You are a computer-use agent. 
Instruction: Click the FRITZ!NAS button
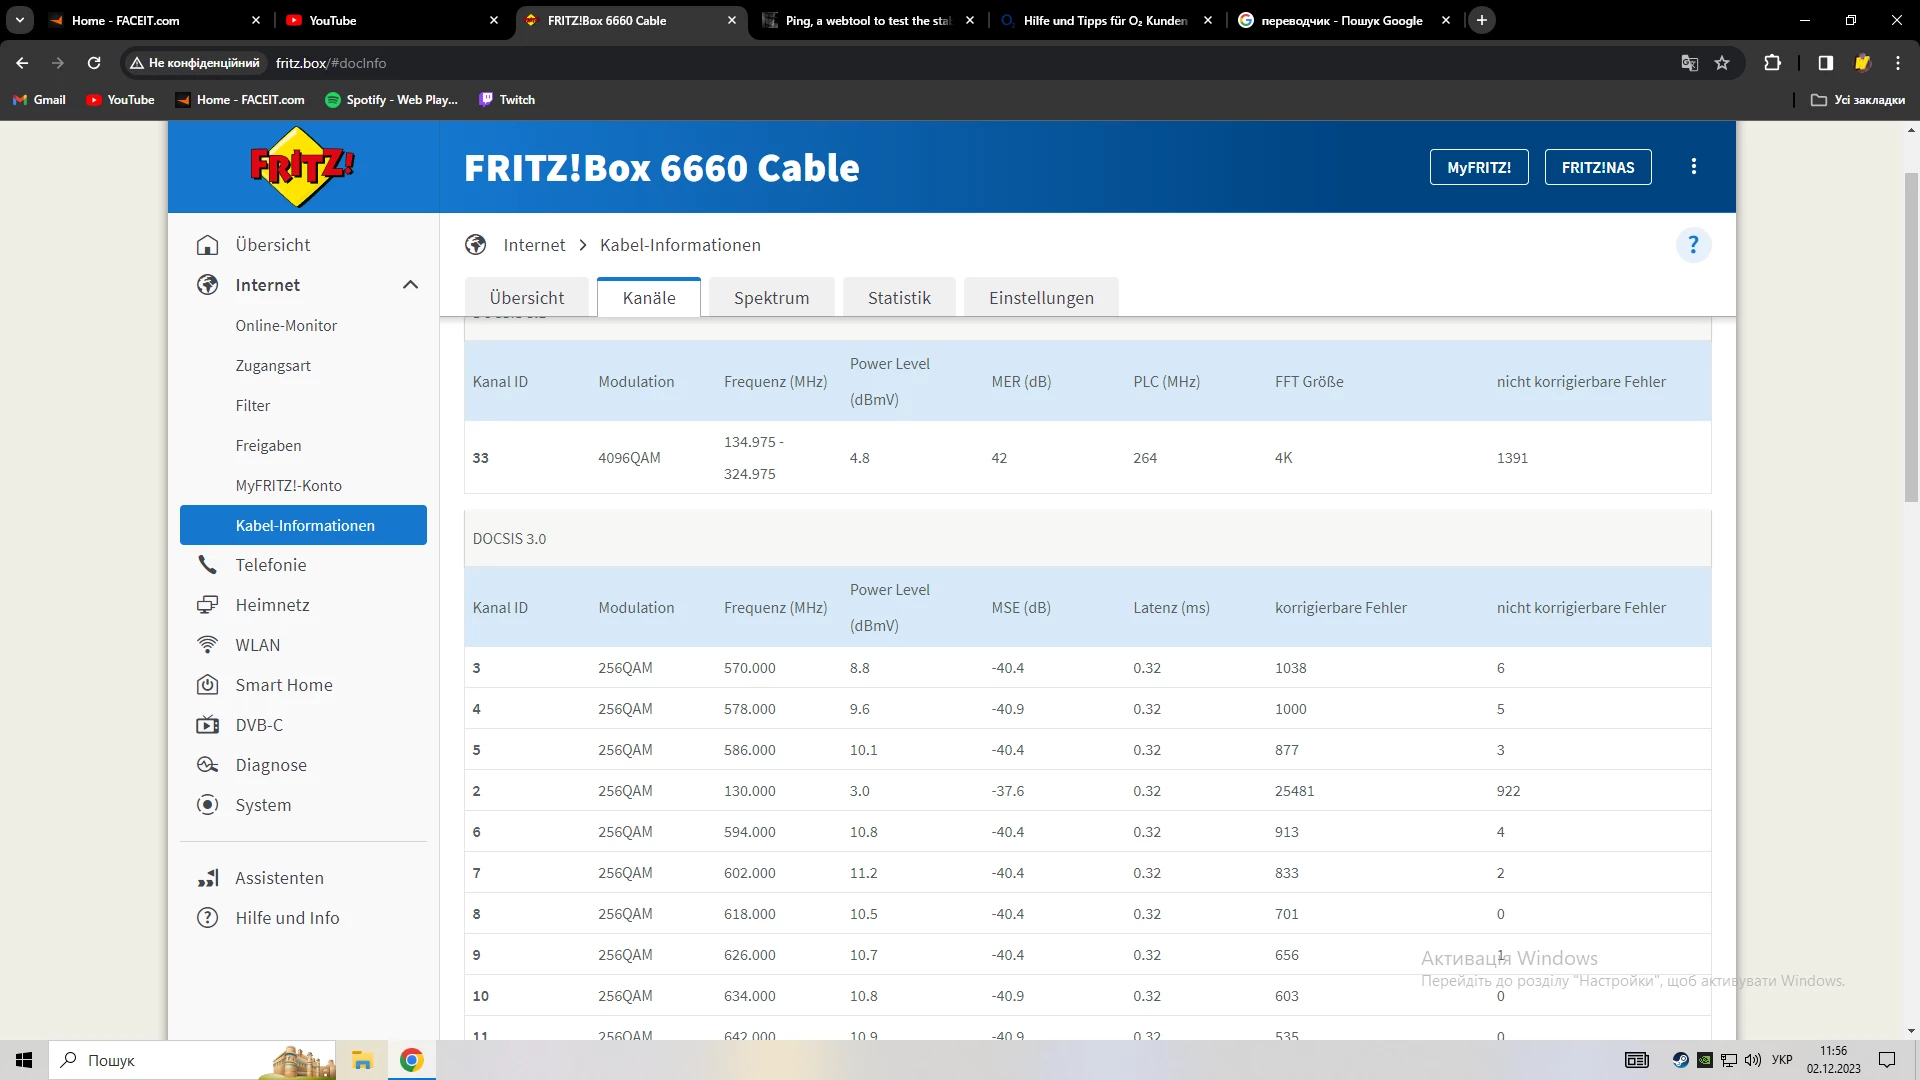click(1597, 167)
